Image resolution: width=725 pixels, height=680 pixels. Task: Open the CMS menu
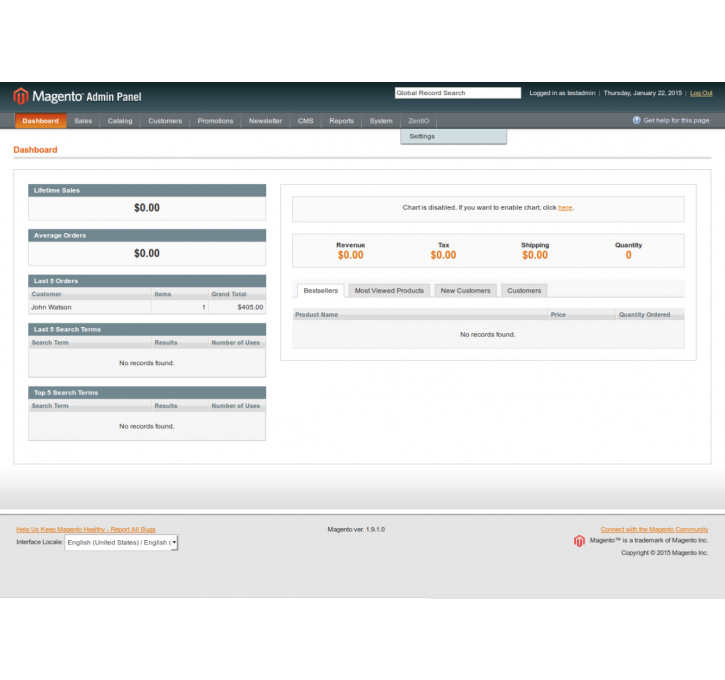306,121
